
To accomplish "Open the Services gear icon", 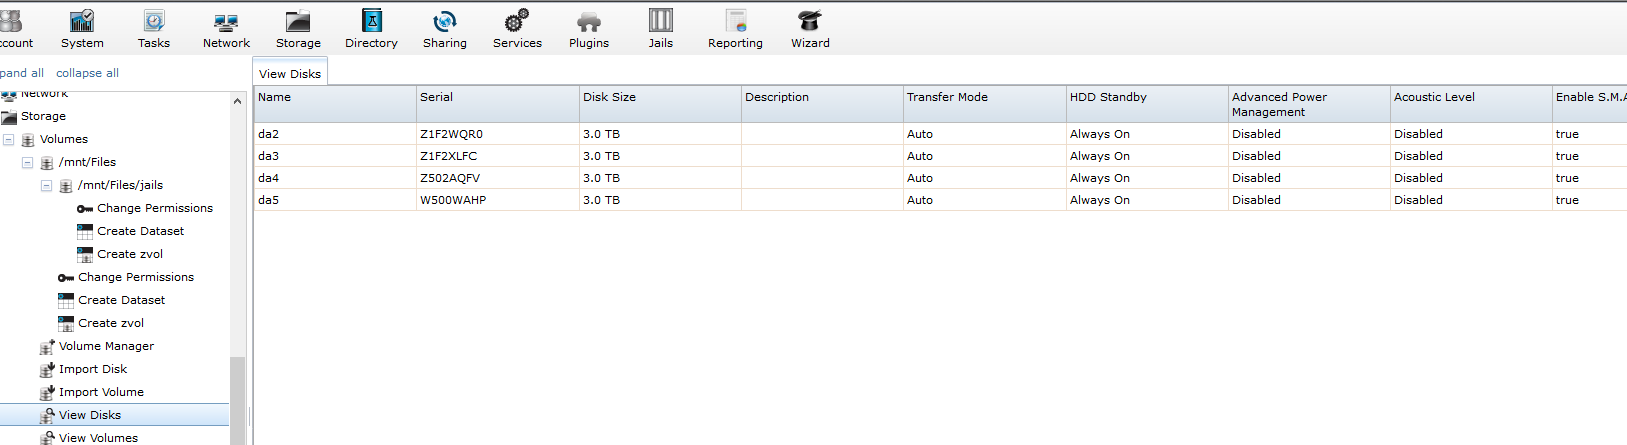I will pyautogui.click(x=517, y=21).
